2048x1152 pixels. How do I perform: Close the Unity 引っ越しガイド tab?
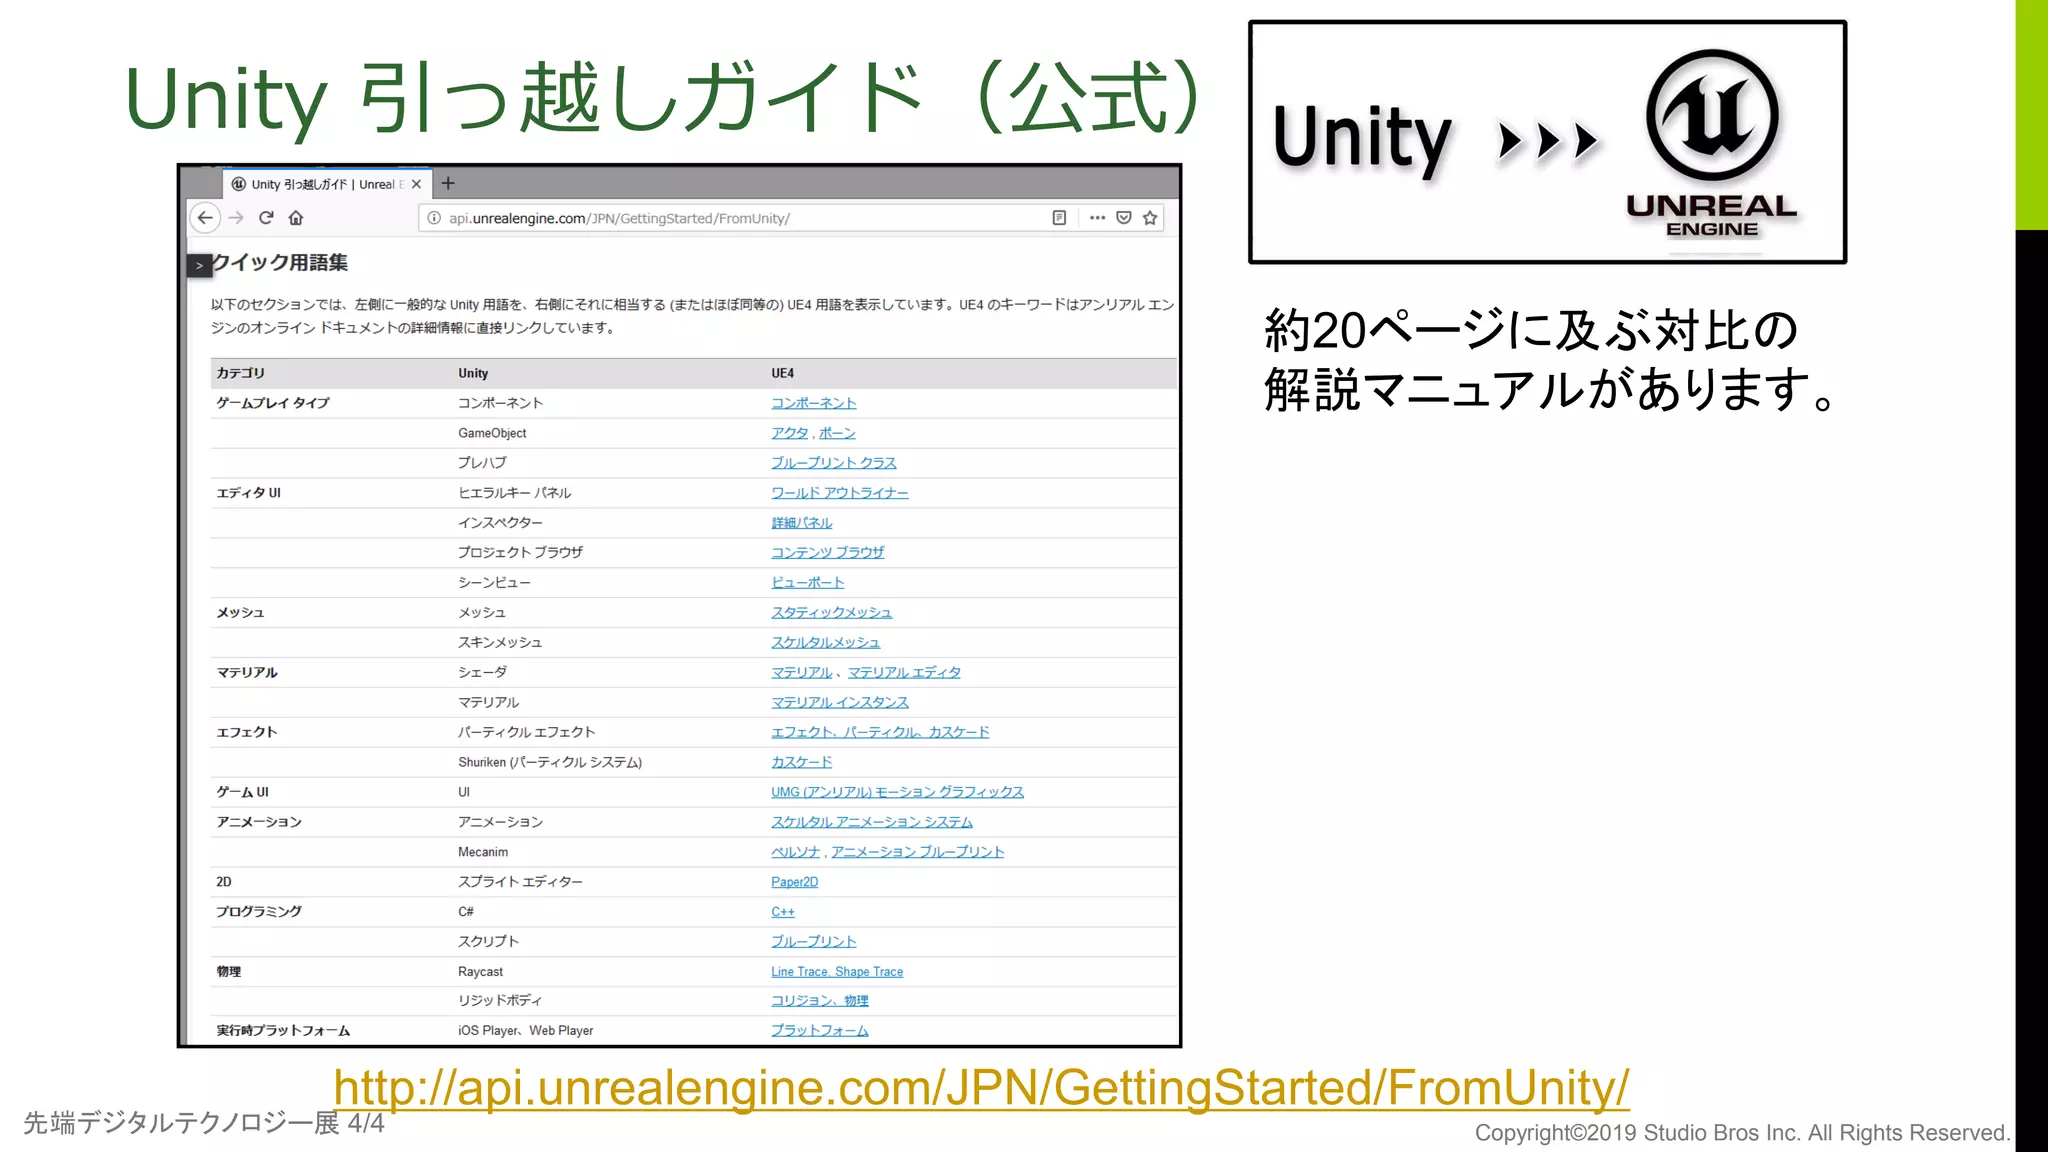pyautogui.click(x=416, y=184)
